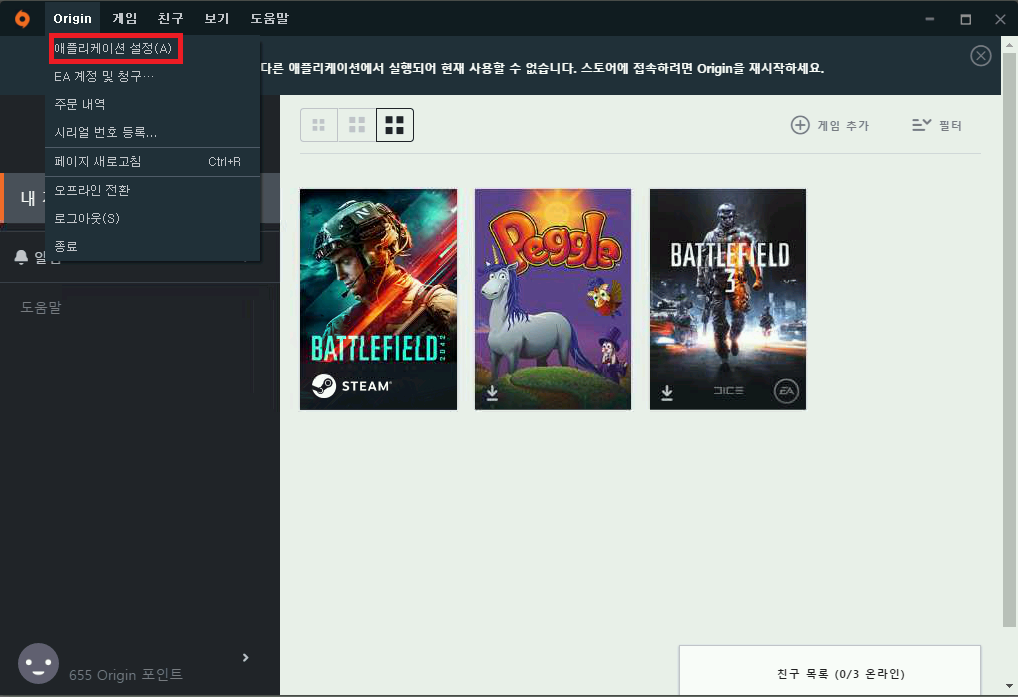Screen dimensions: 1018x697
Task: Click the 필터 label text
Action: pyautogui.click(x=950, y=125)
